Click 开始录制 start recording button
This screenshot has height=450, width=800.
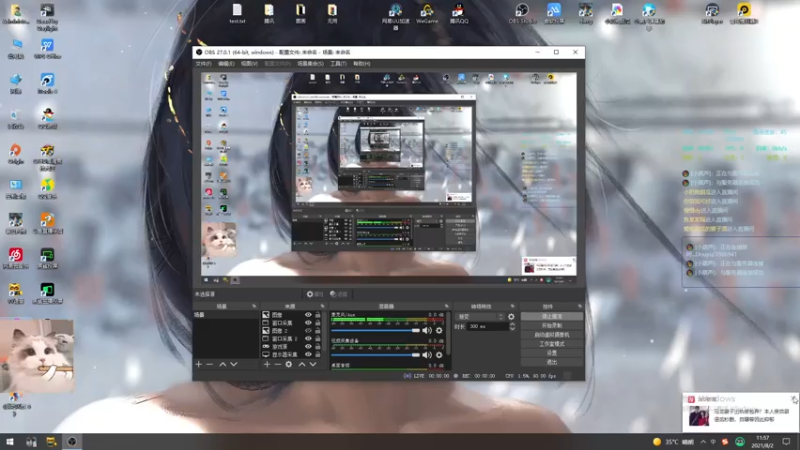point(552,326)
